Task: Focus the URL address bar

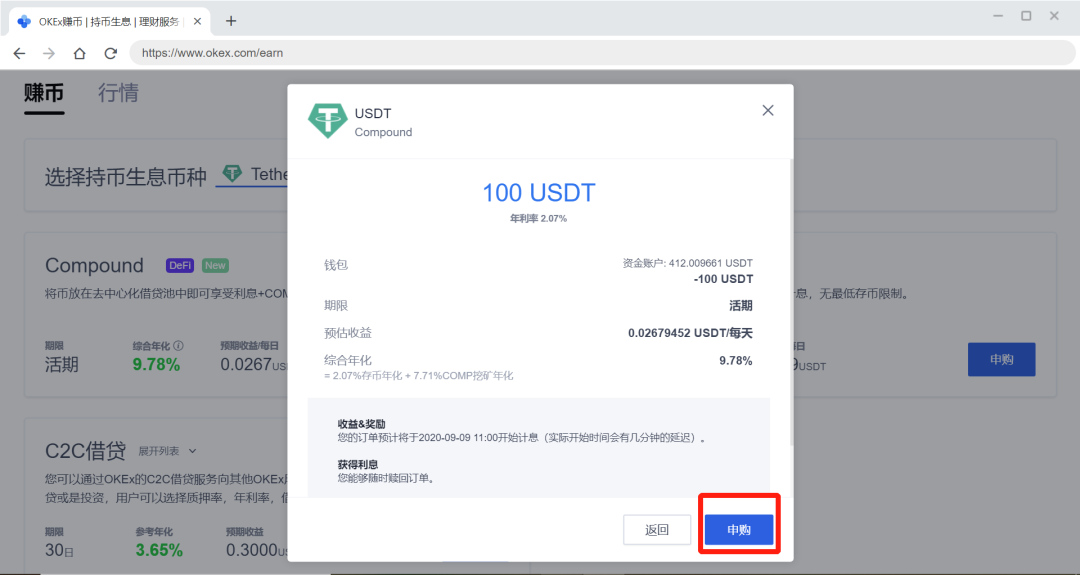Action: pyautogui.click(x=603, y=53)
